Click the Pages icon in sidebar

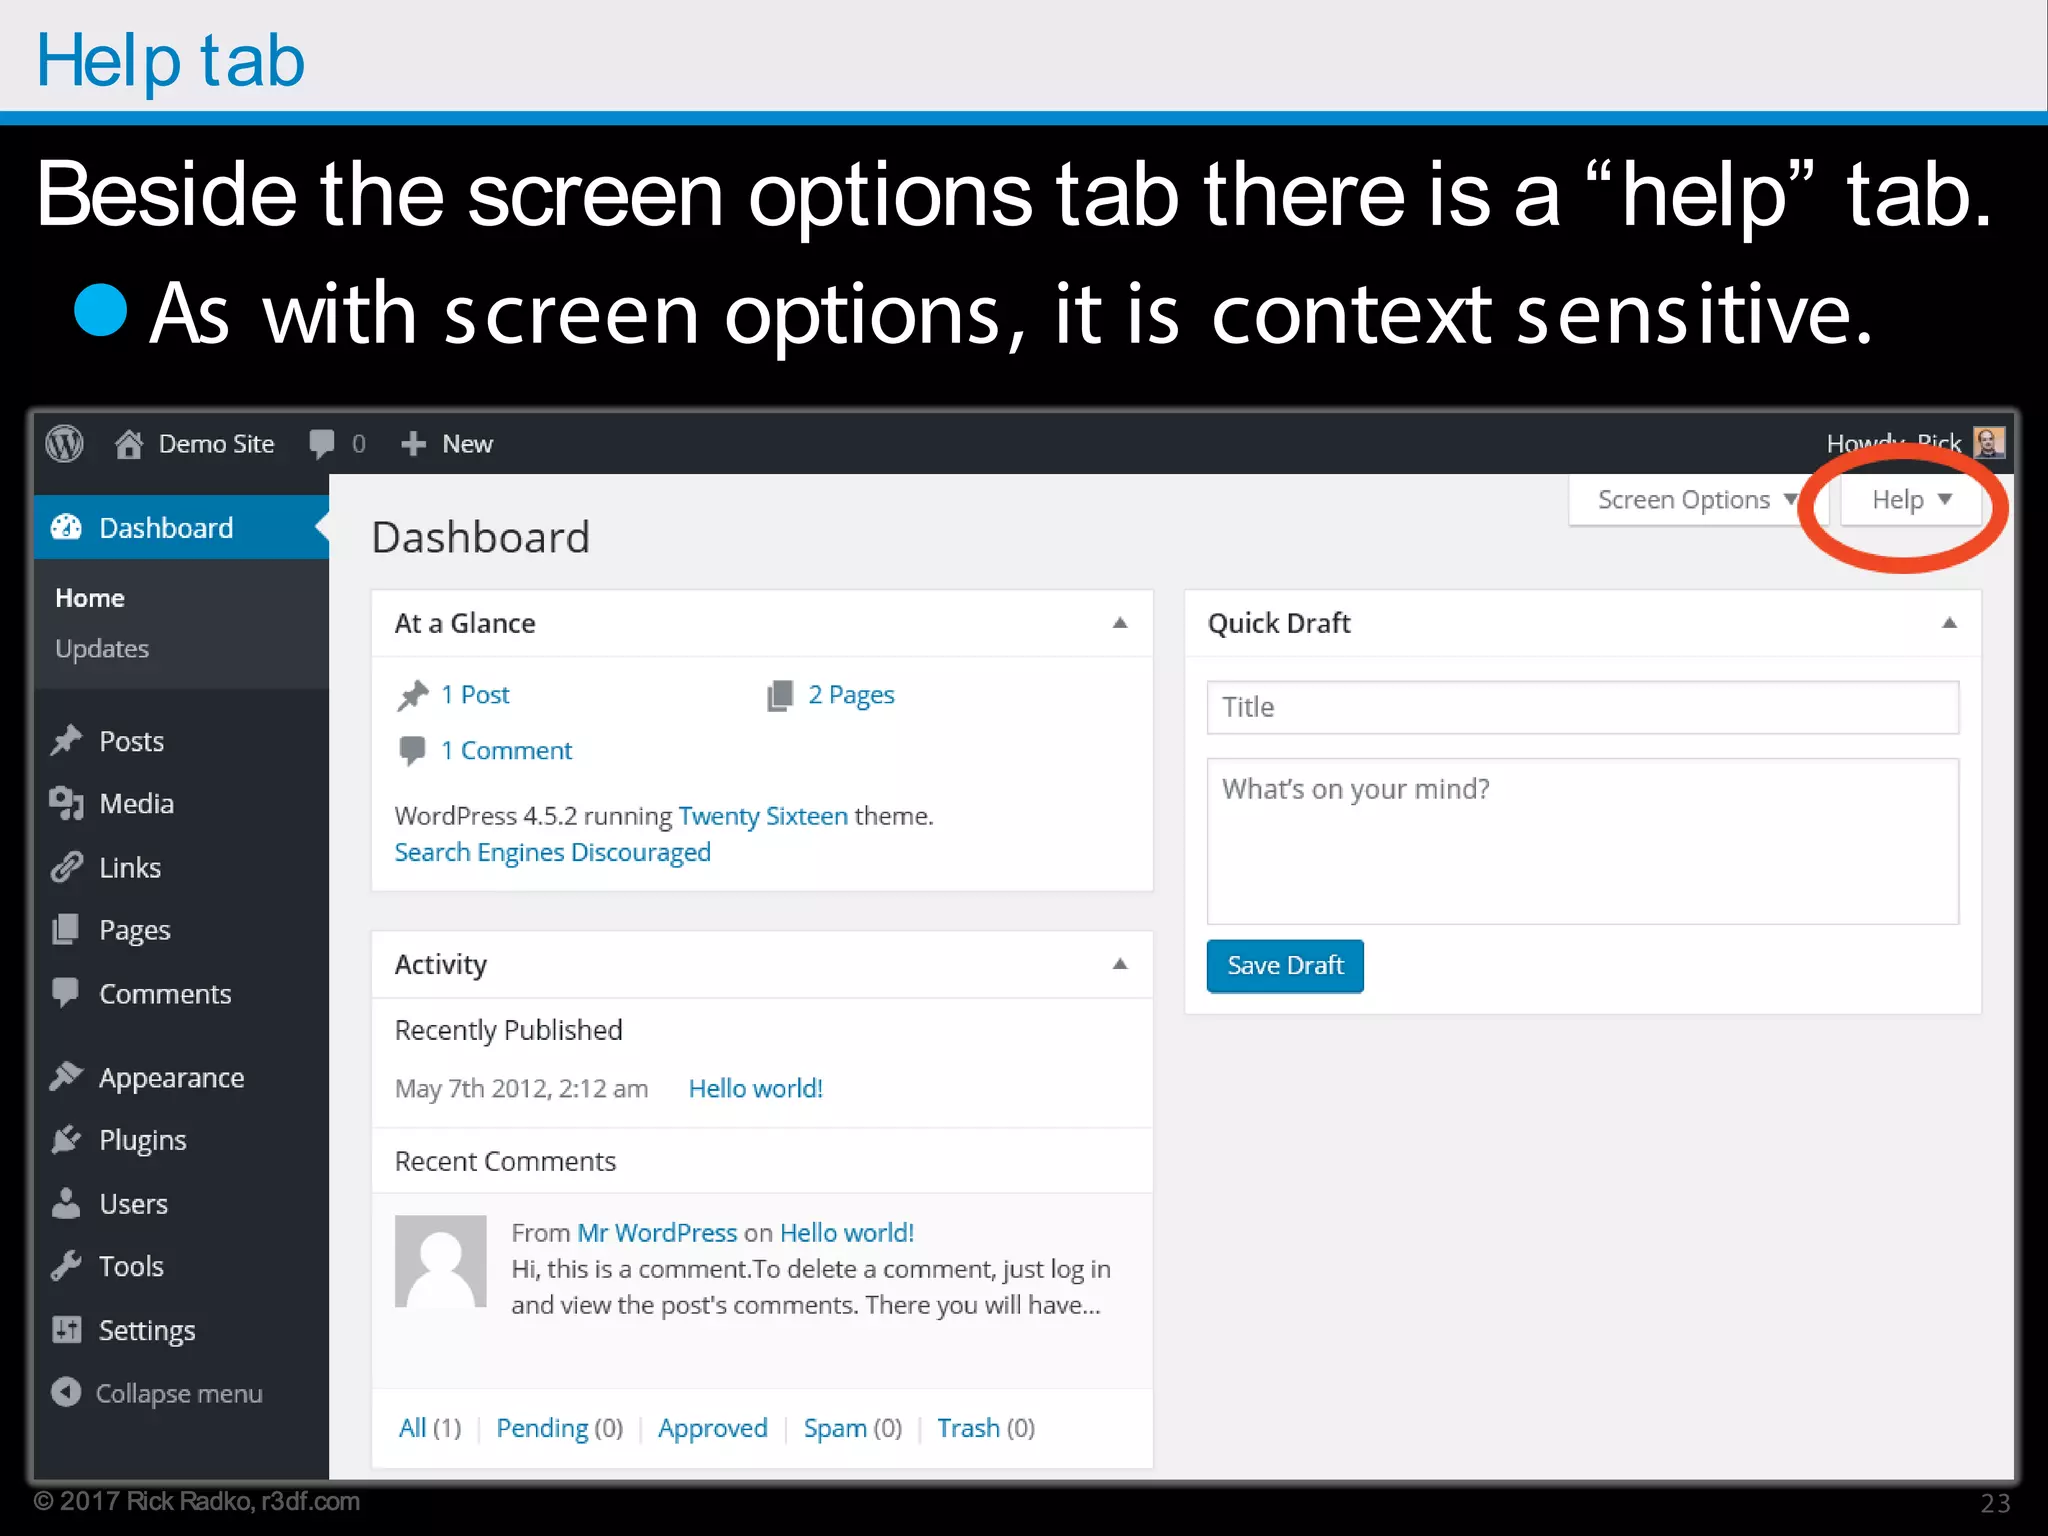[66, 930]
